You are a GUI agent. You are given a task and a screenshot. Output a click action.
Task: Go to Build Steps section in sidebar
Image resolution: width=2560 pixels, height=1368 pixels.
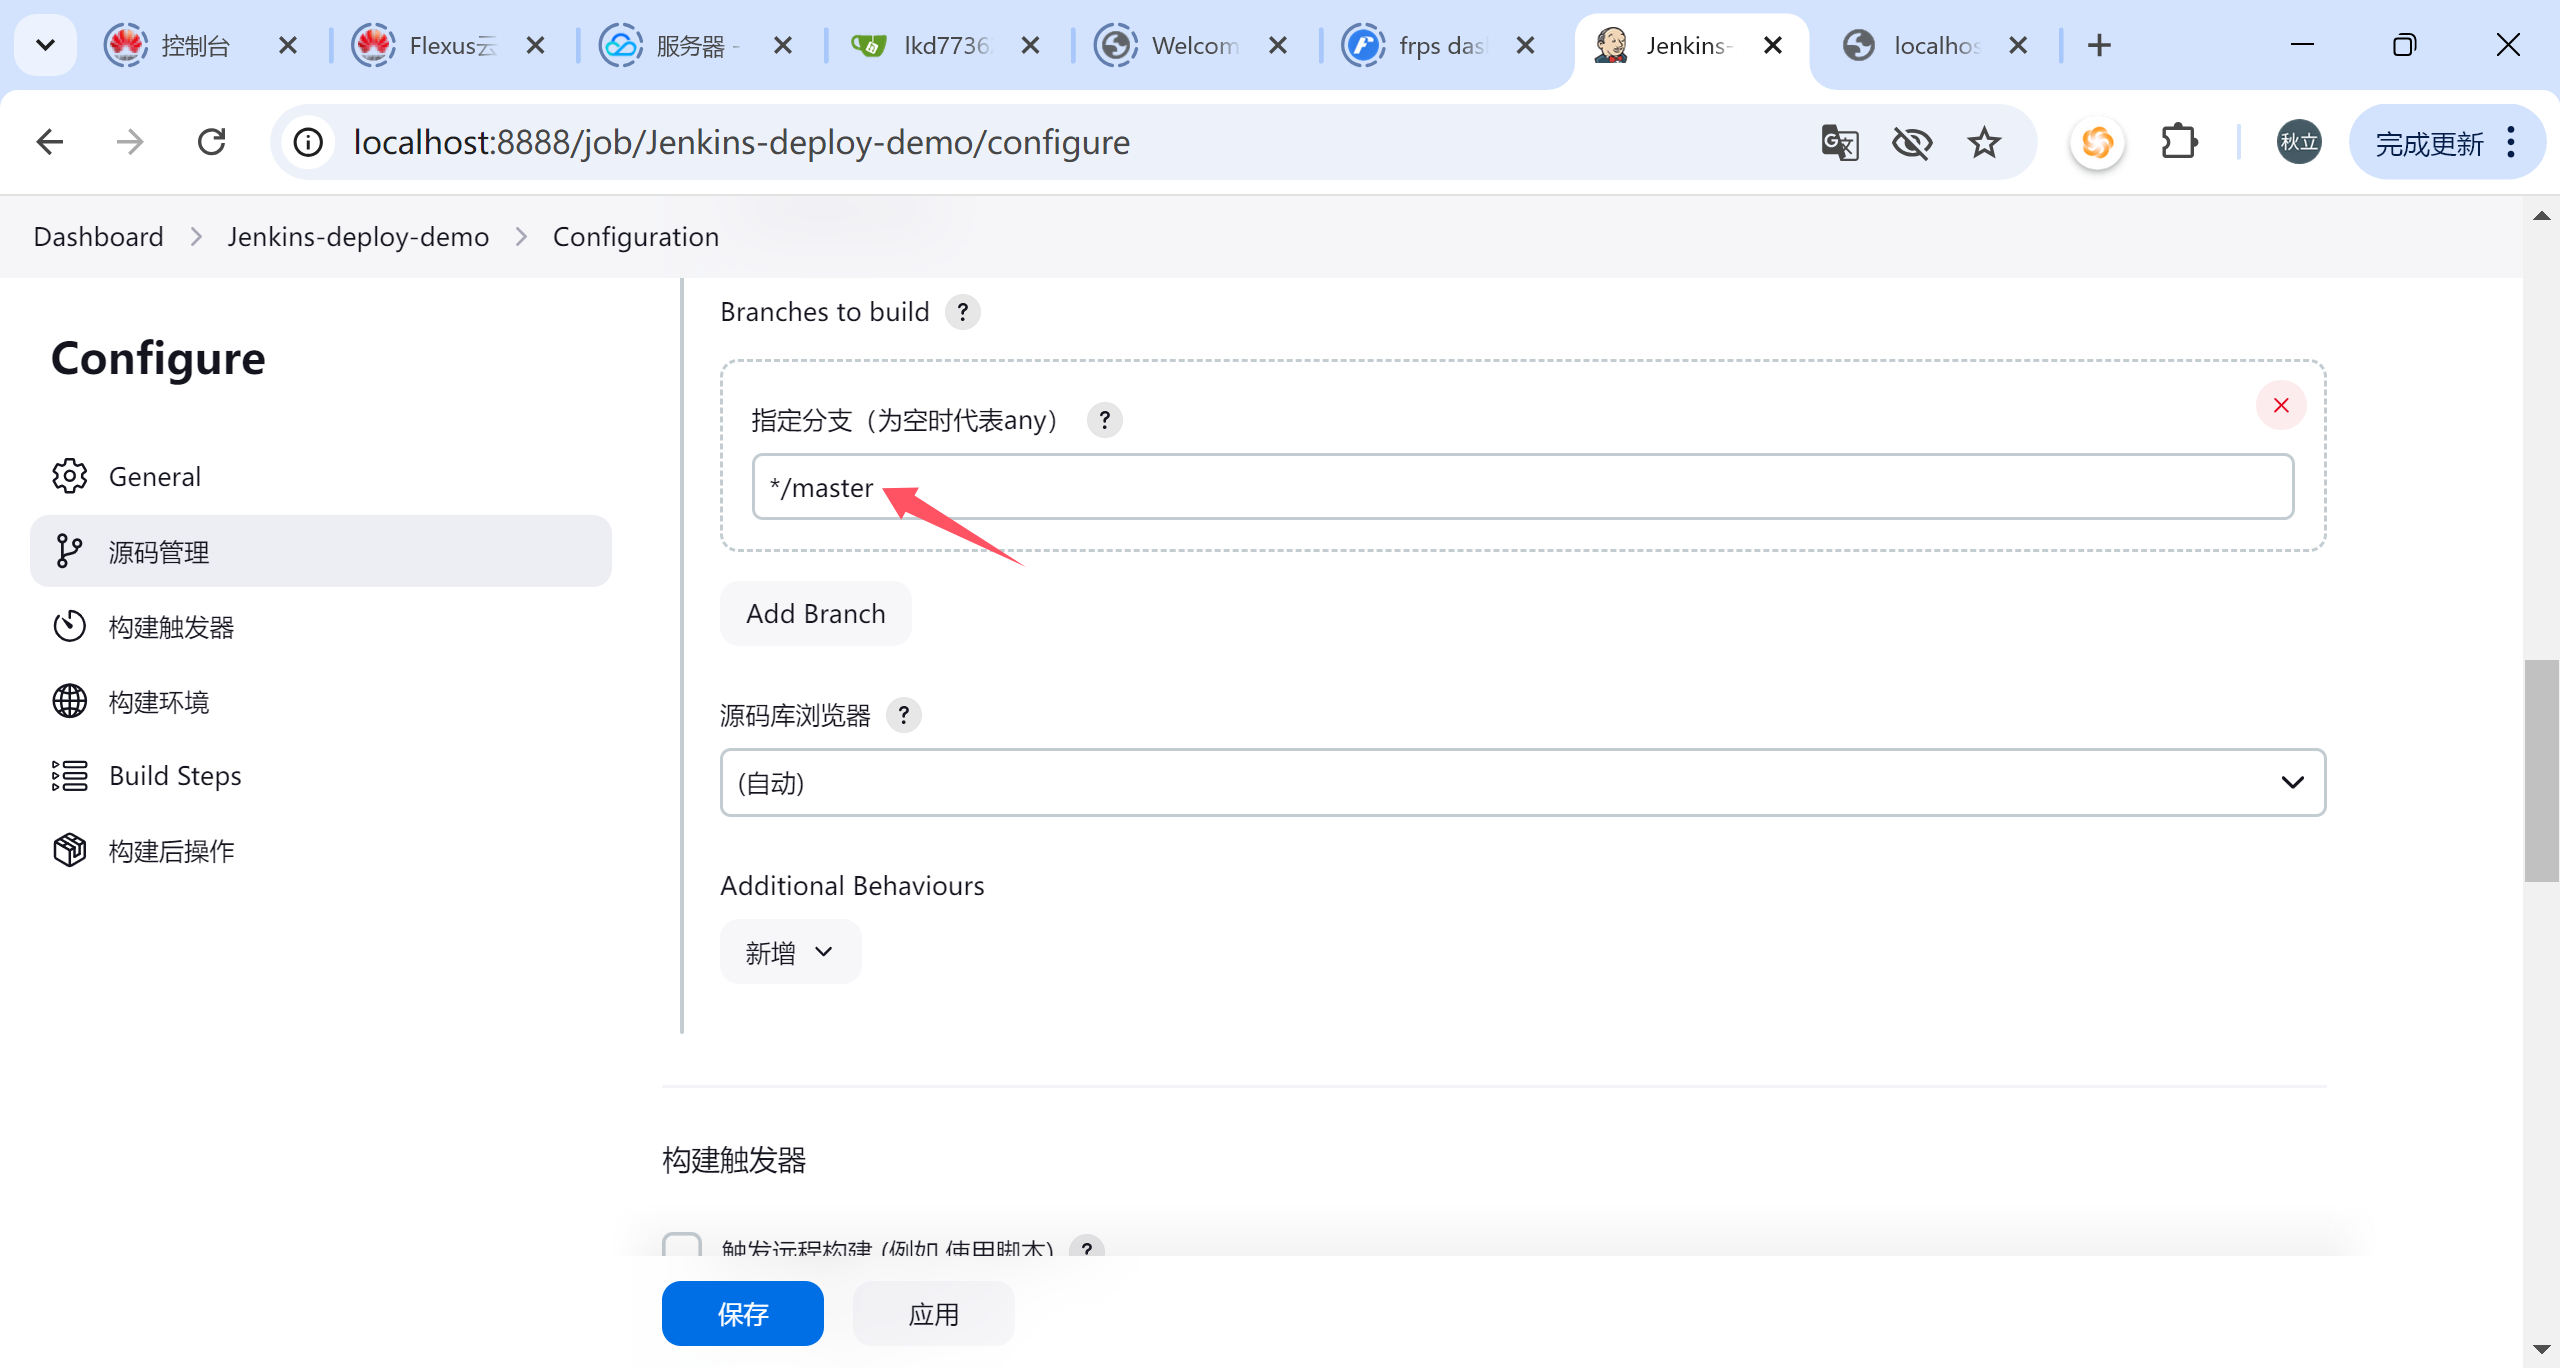(175, 776)
